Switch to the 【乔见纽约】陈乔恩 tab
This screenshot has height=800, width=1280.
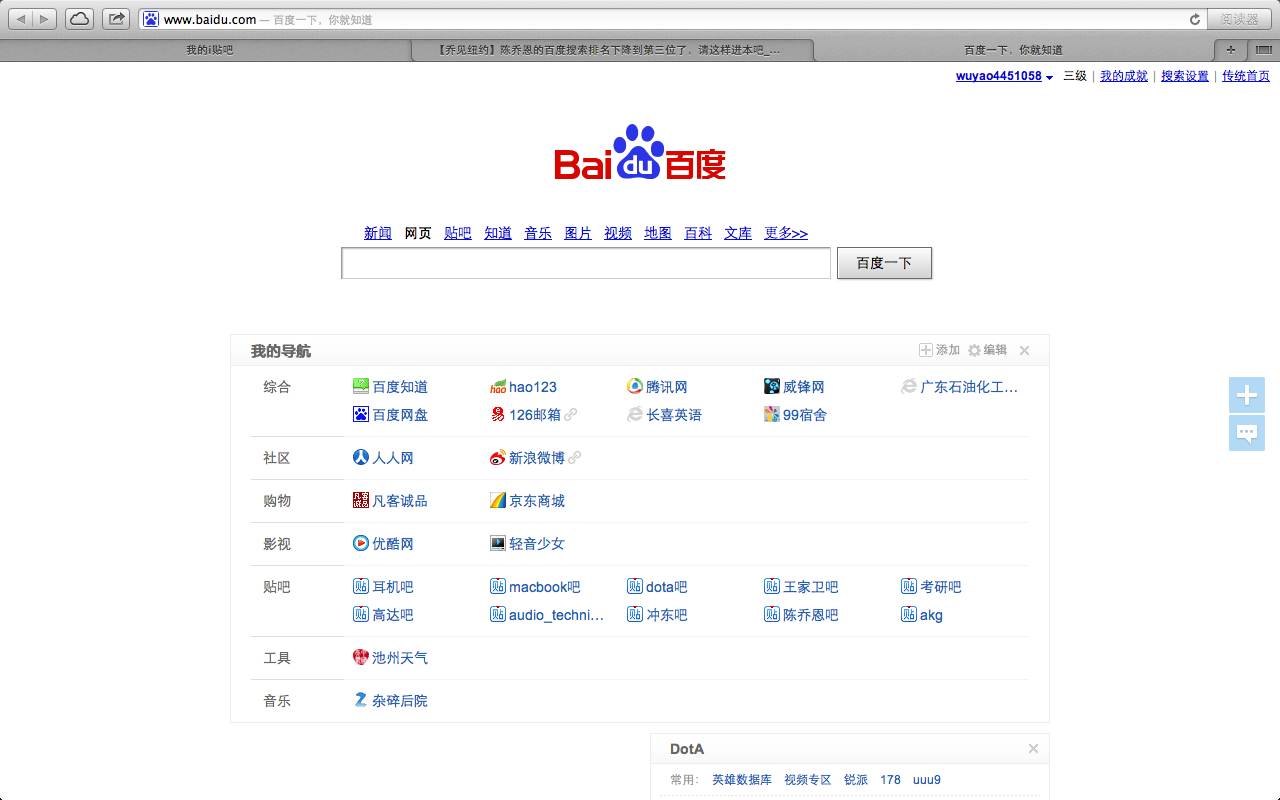pyautogui.click(x=611, y=50)
